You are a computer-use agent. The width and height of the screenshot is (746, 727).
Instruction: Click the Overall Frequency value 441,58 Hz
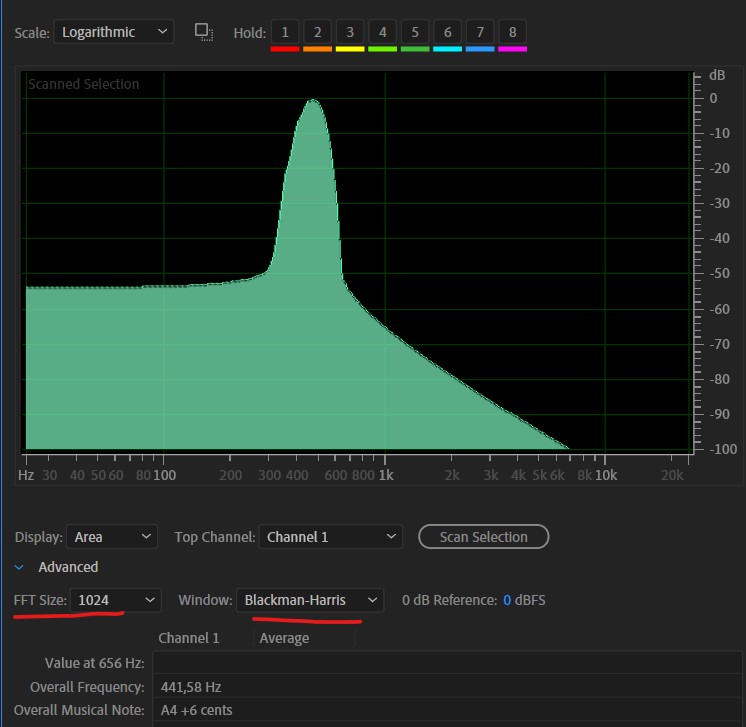(191, 687)
